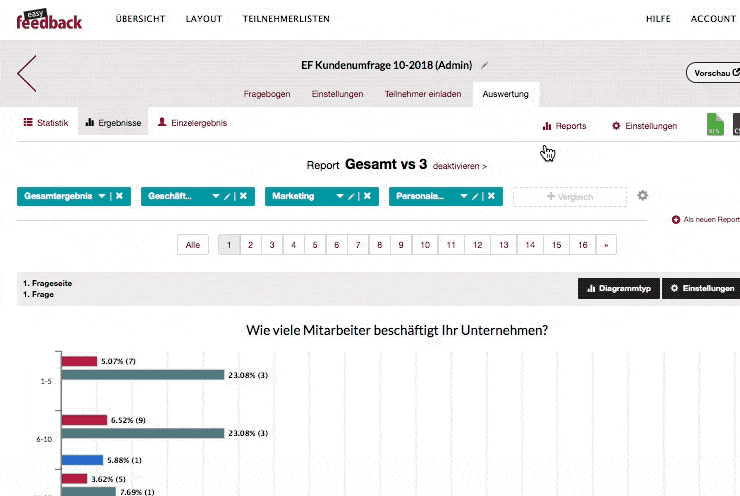Open the ACCOUNT menu

(713, 19)
